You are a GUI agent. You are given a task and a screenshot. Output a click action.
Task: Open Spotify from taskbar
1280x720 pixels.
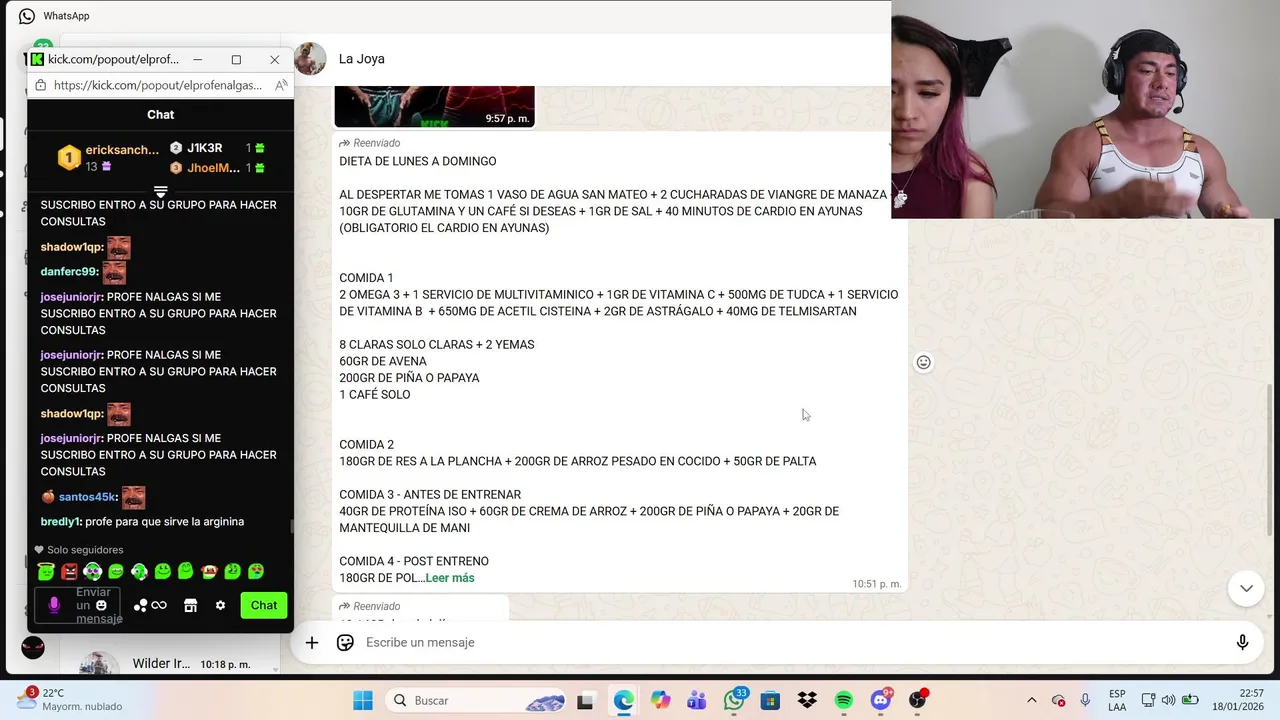[x=844, y=701]
